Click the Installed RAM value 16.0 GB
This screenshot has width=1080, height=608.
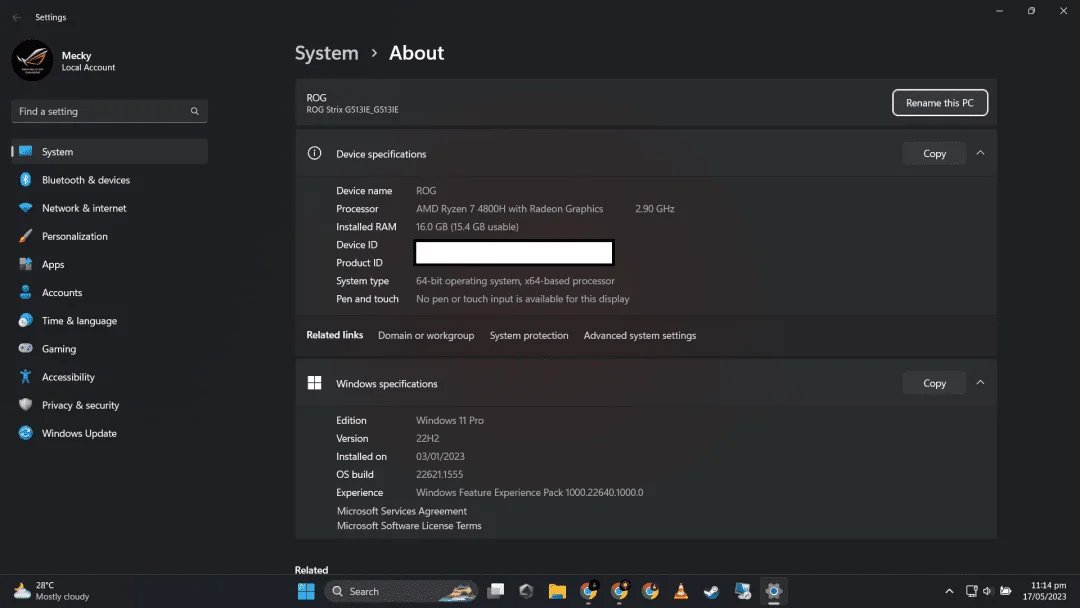pyautogui.click(x=467, y=227)
